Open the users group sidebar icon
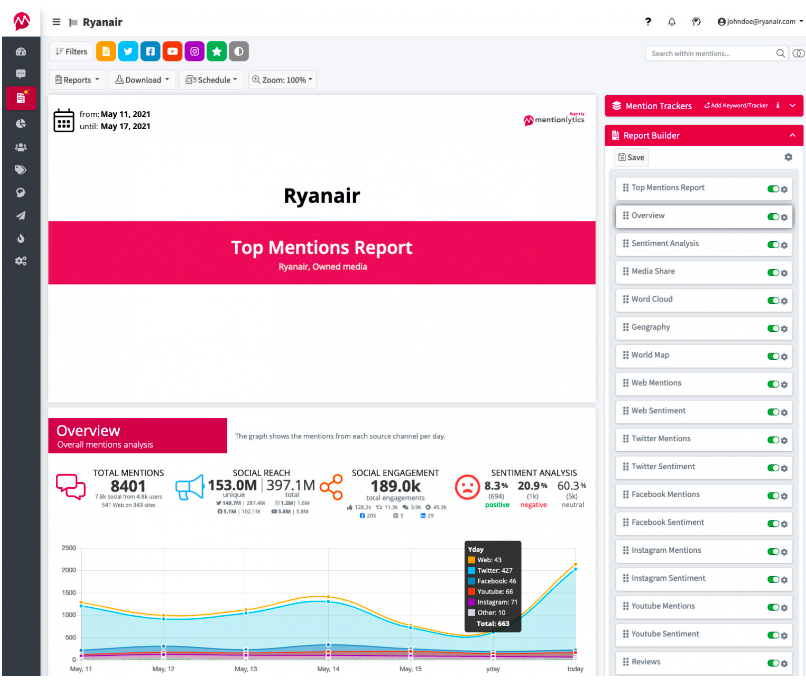This screenshot has width=806, height=684. tap(21, 147)
